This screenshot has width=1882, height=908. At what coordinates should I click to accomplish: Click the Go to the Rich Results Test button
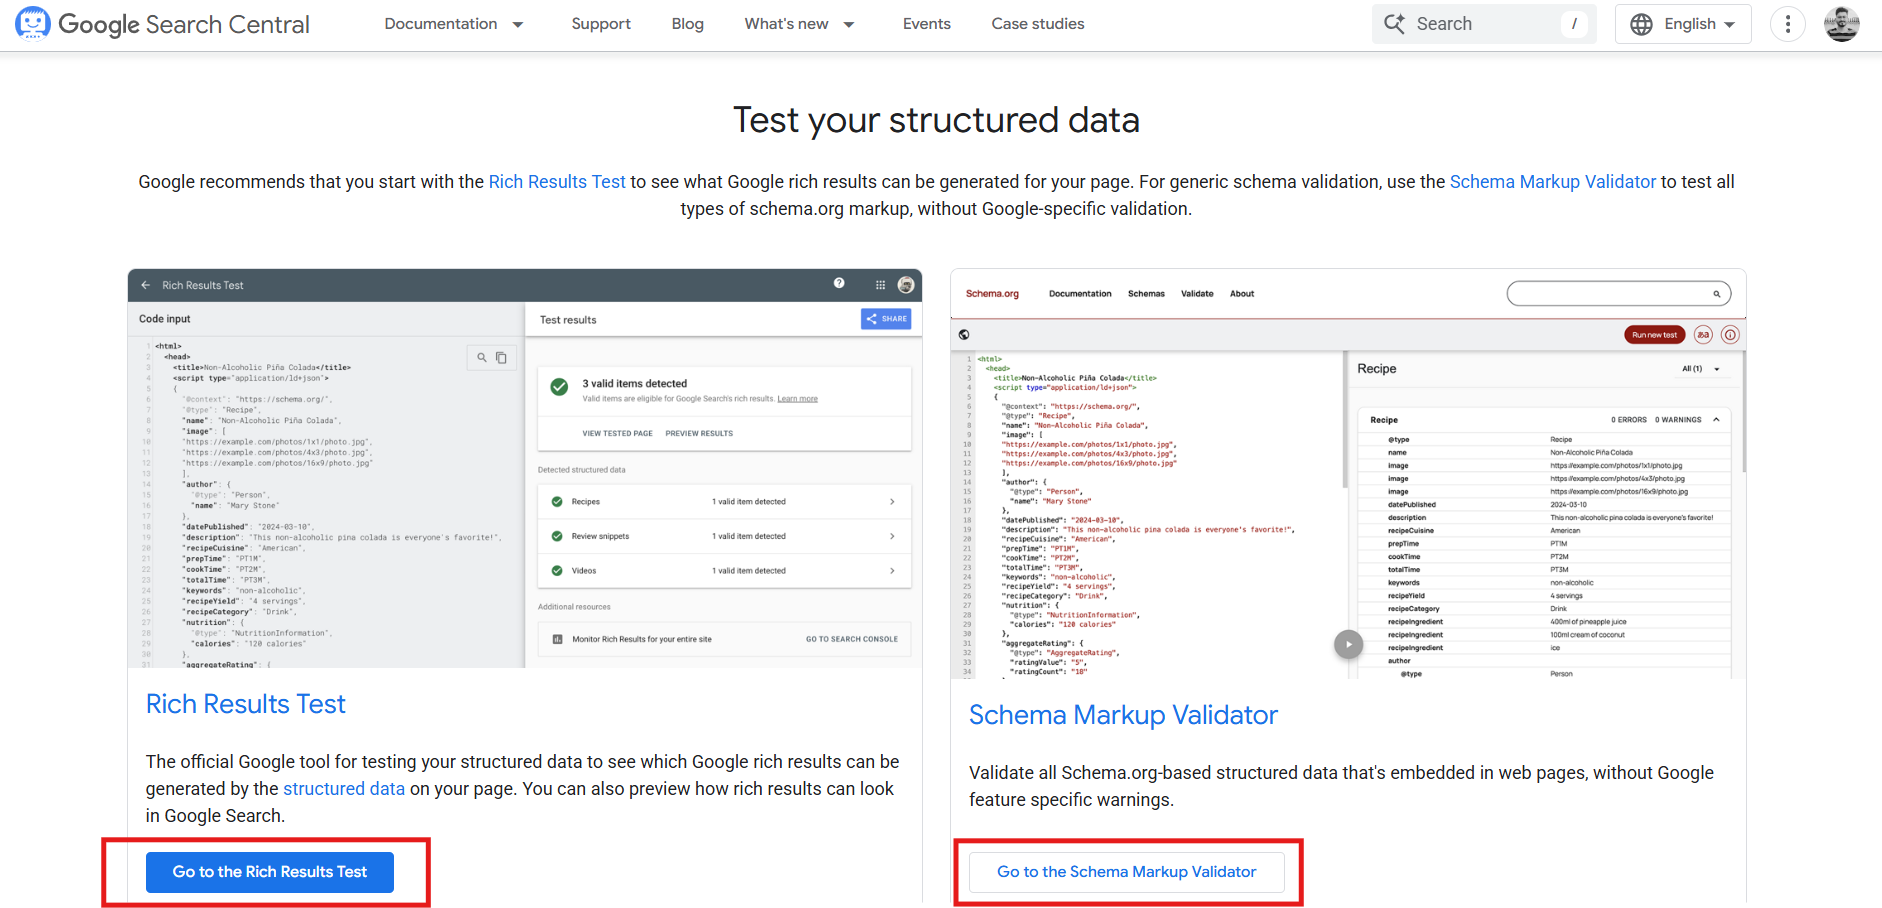coord(270,872)
